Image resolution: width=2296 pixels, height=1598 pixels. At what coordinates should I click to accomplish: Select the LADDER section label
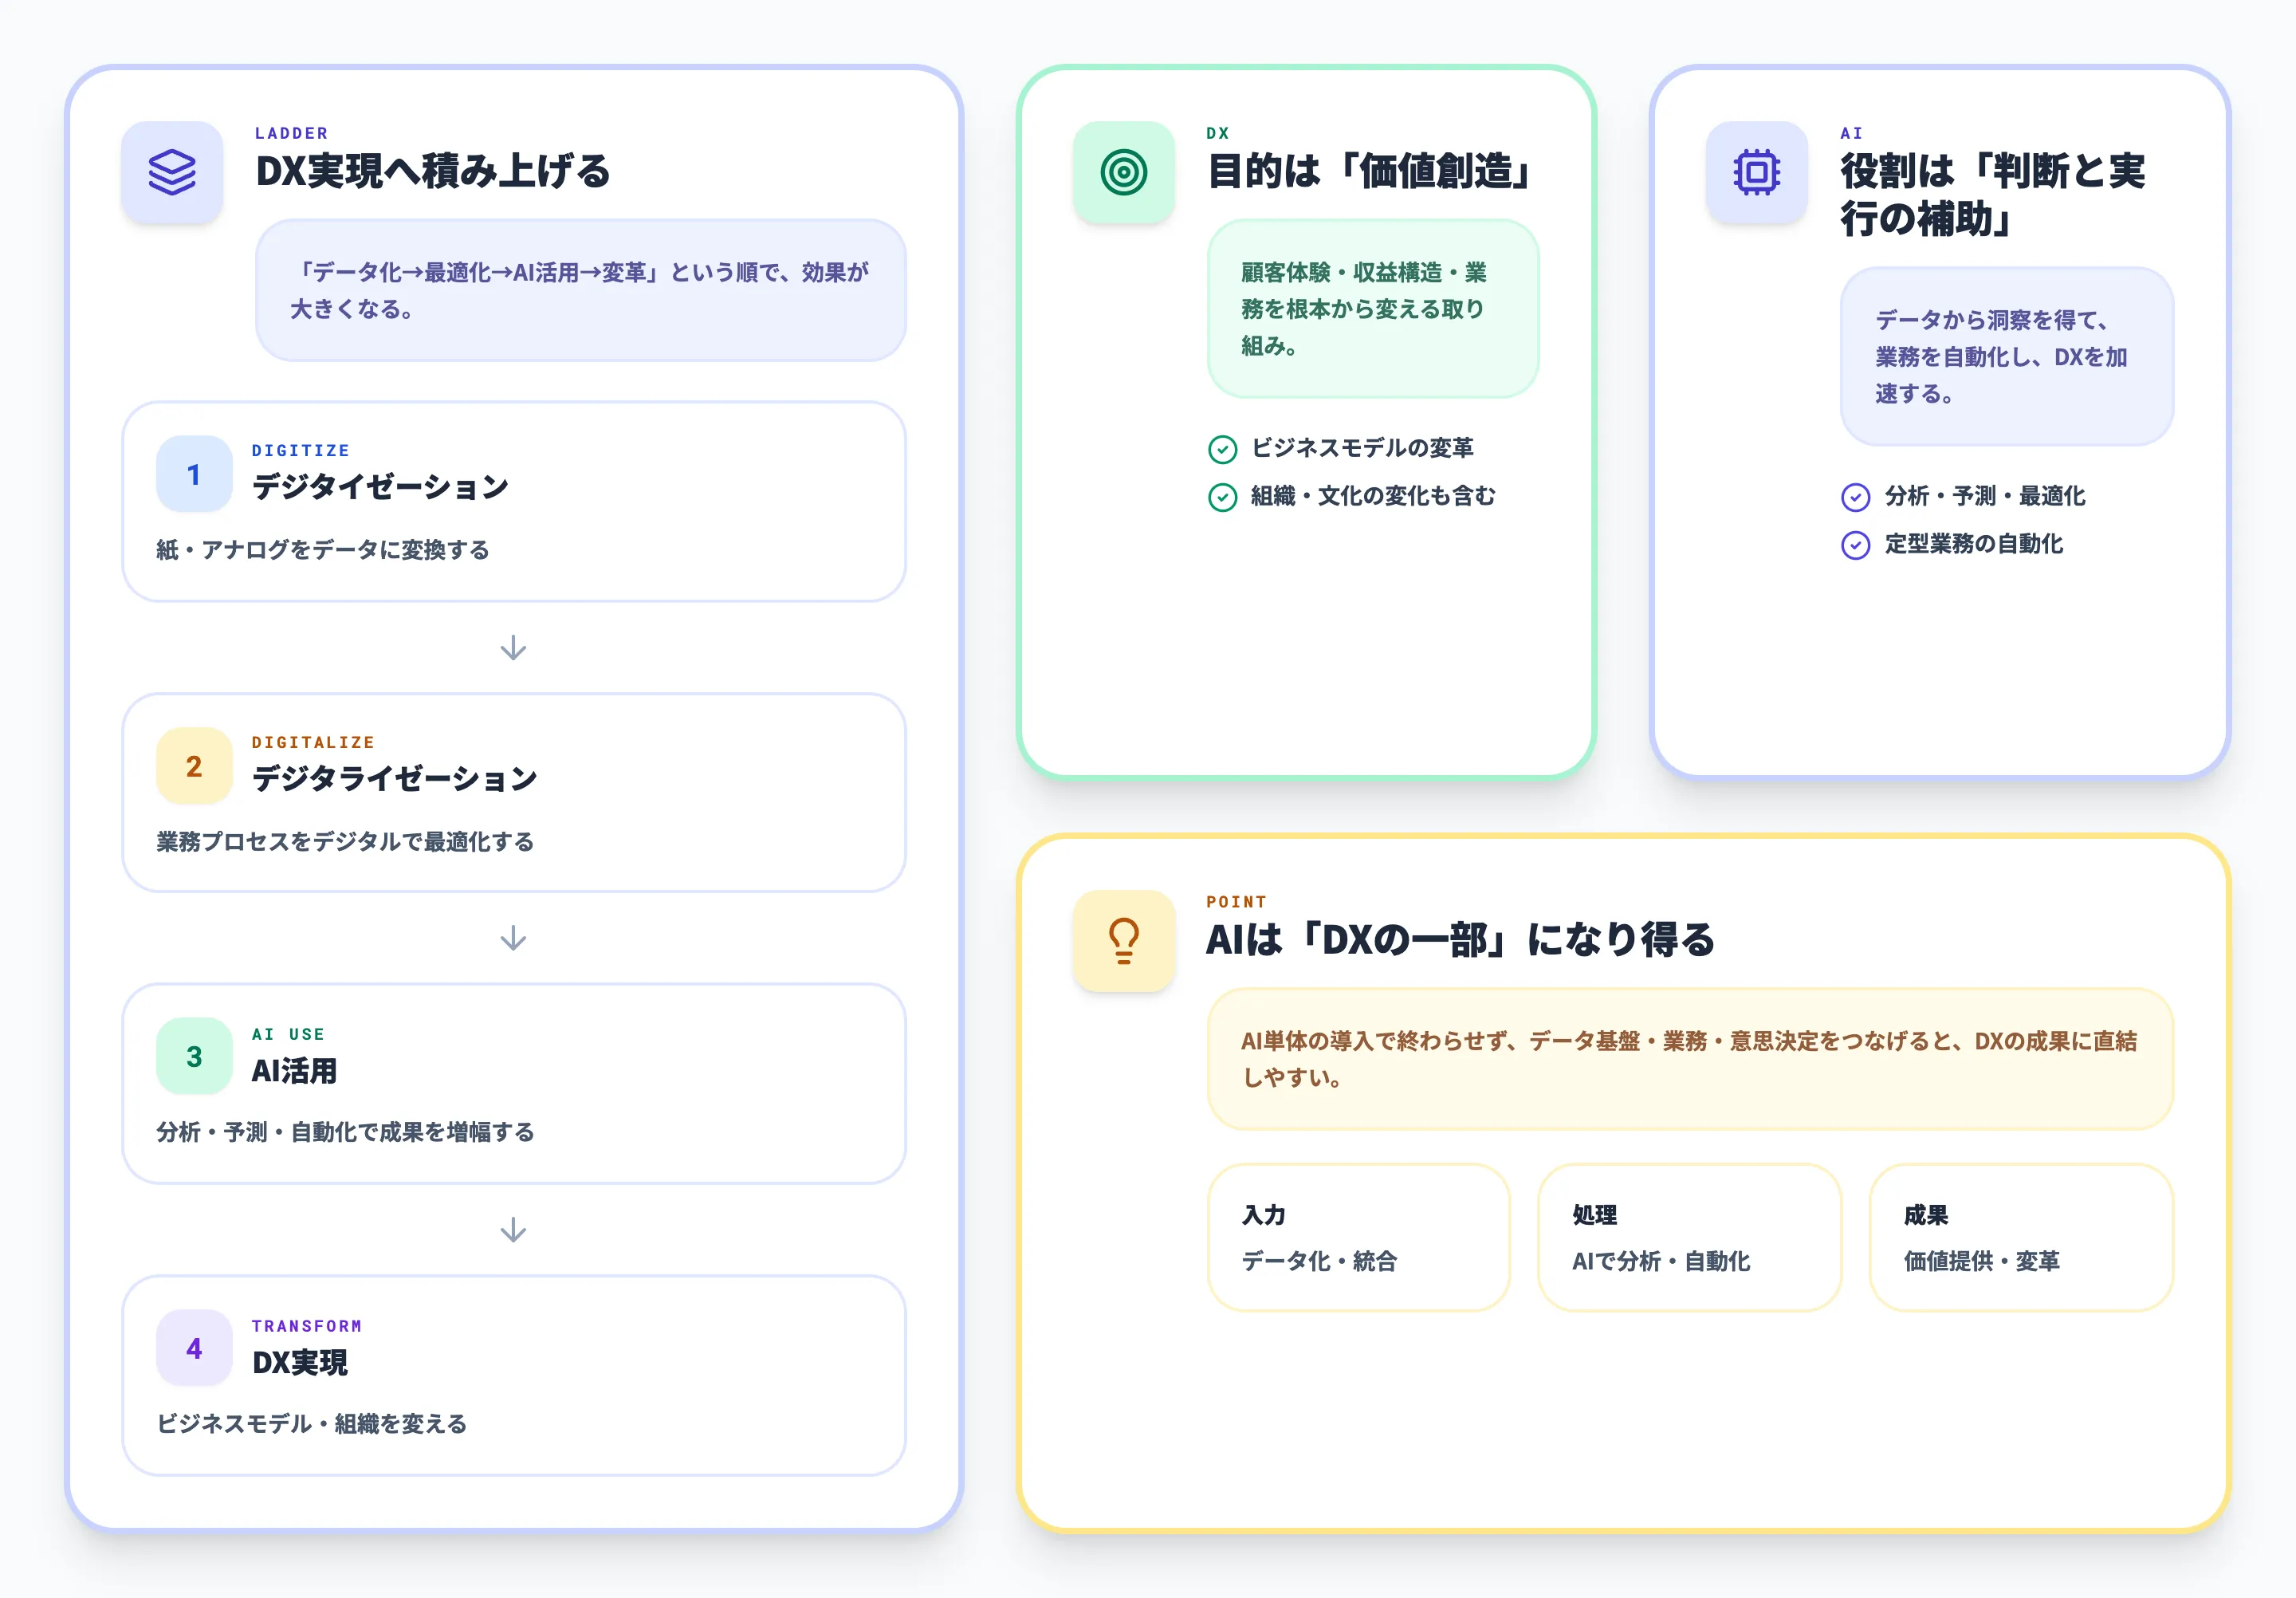[x=289, y=133]
